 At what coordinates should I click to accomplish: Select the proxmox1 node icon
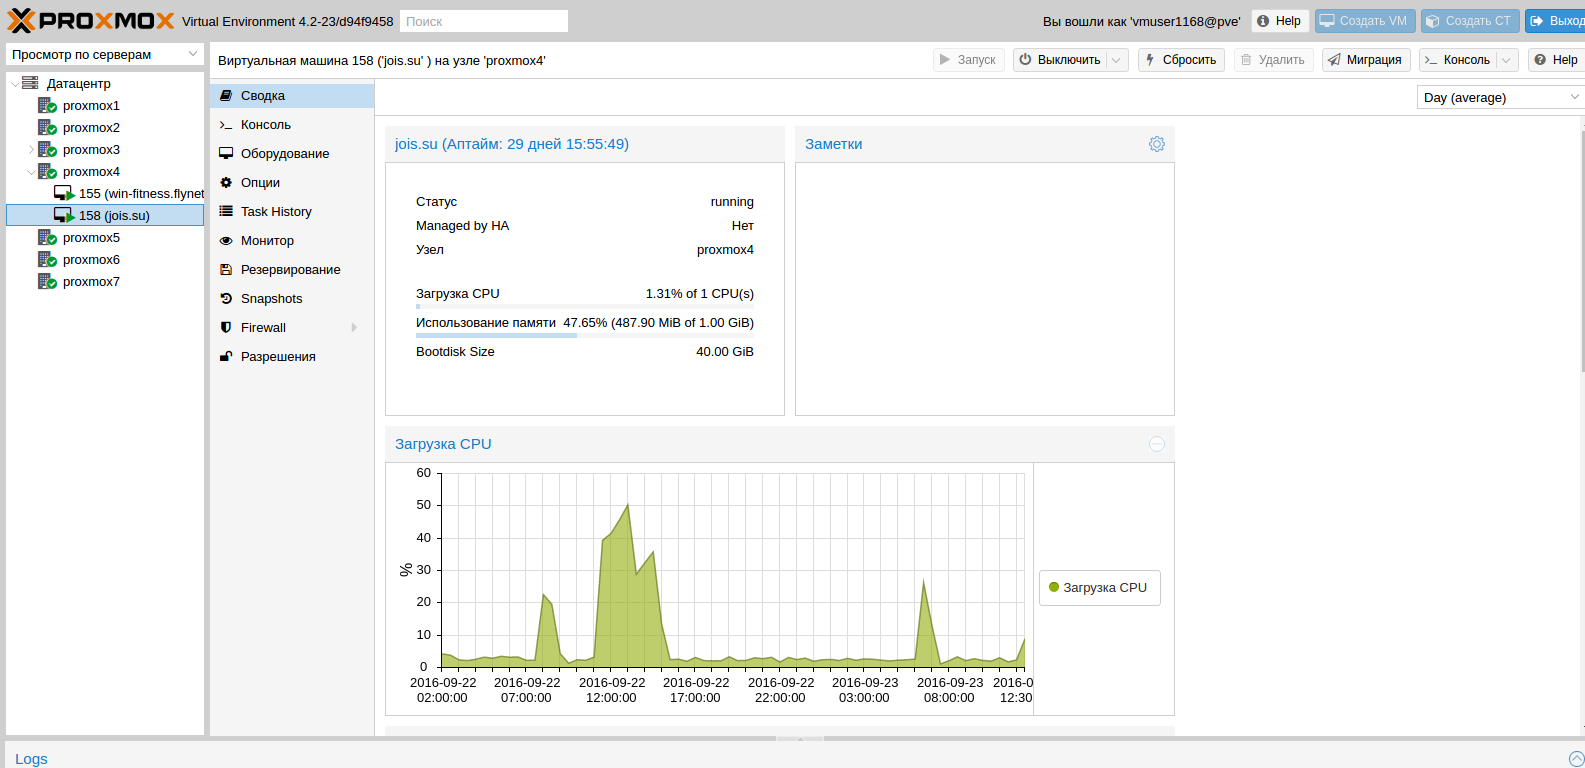coord(47,105)
